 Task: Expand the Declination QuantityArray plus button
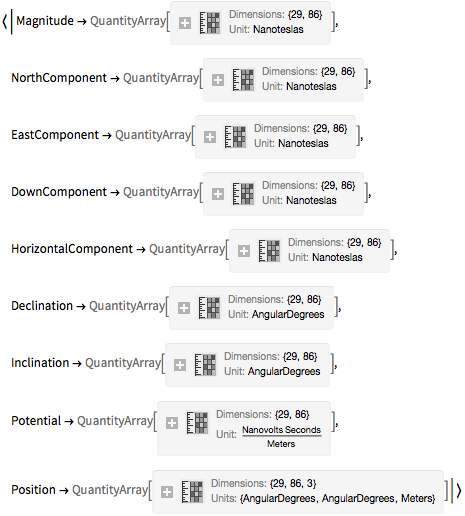(x=184, y=308)
